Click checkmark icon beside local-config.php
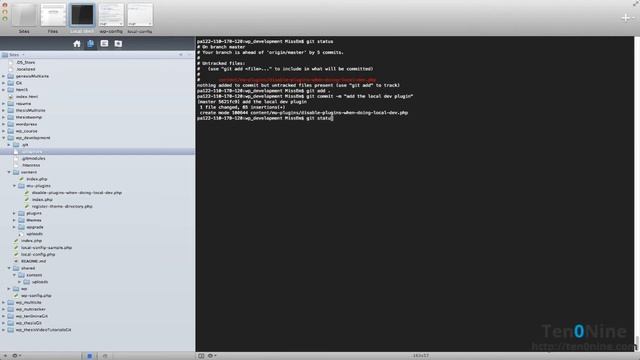 pyautogui.click(x=16, y=254)
